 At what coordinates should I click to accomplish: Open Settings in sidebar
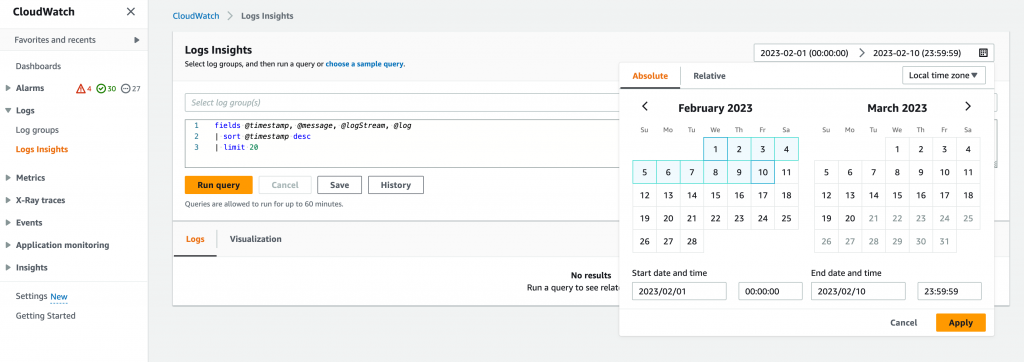coord(31,296)
